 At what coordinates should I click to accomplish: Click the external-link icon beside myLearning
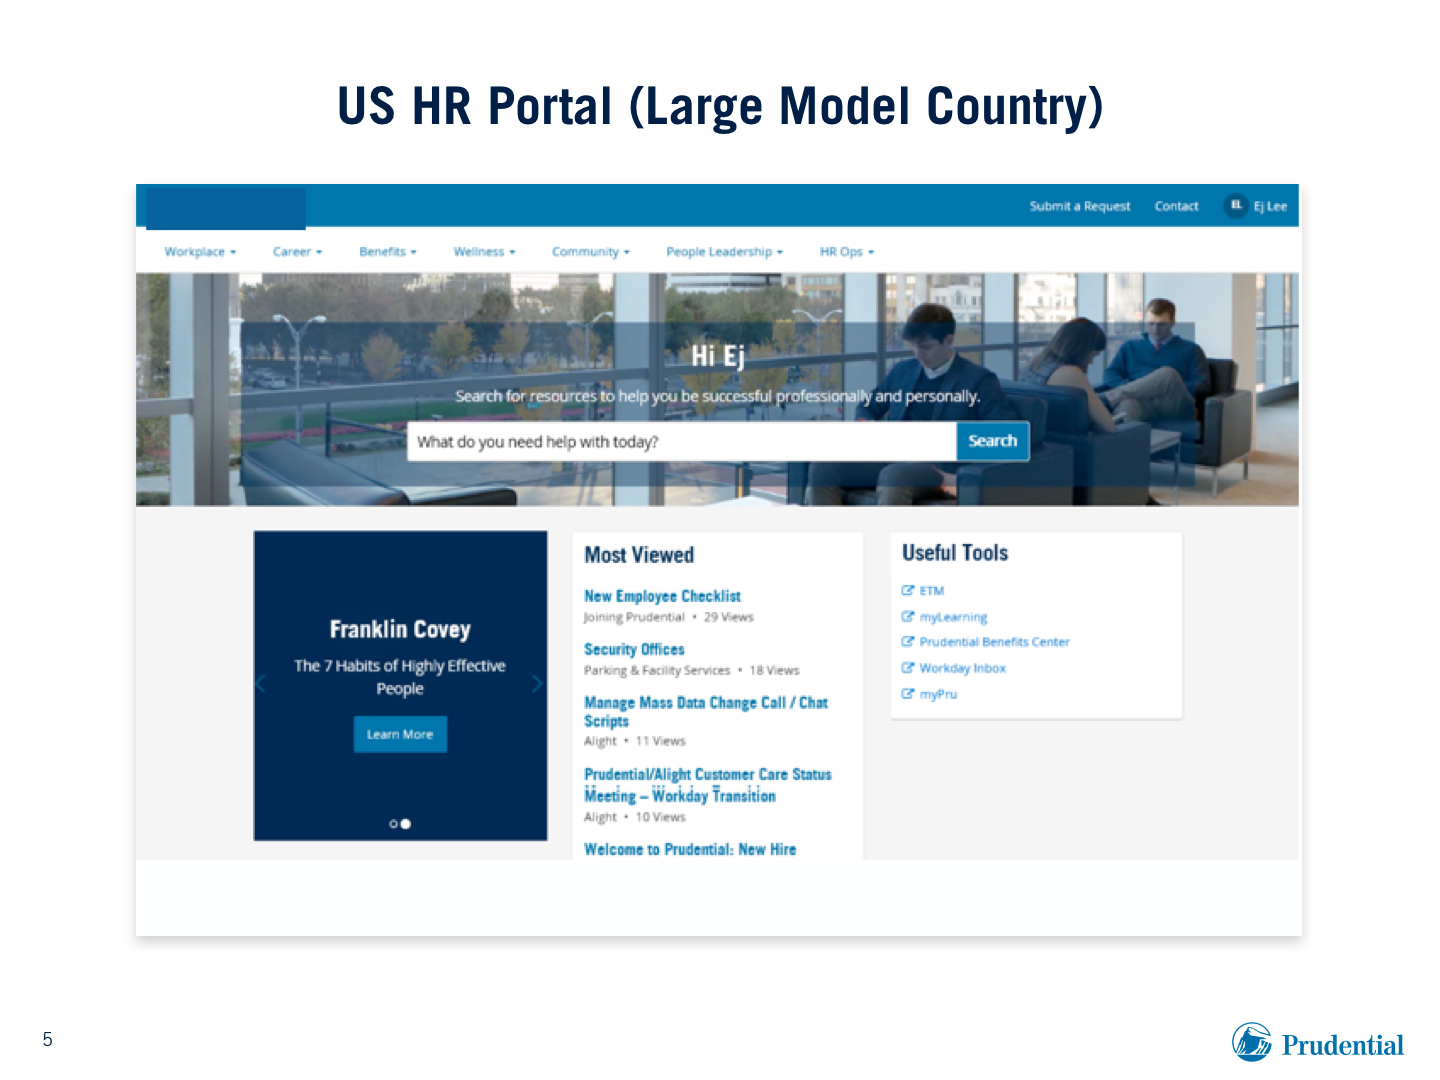908,616
